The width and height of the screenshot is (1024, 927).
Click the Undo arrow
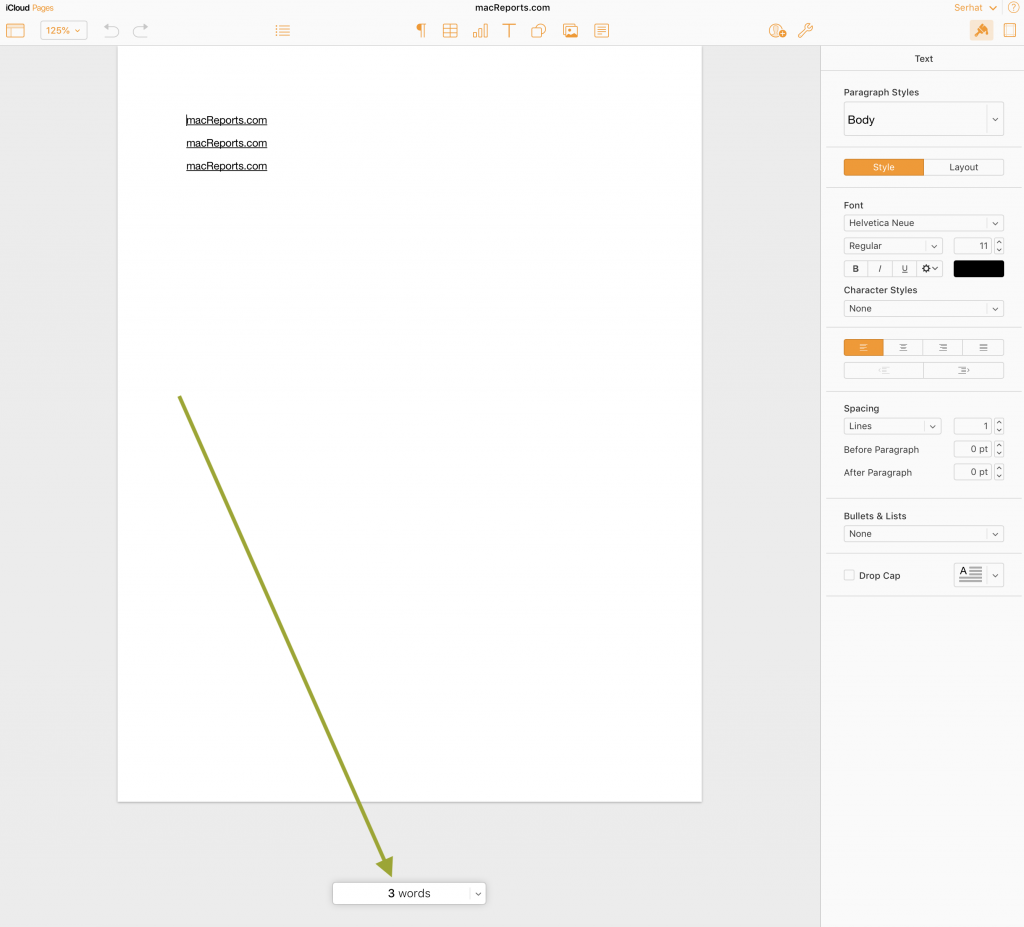(112, 31)
